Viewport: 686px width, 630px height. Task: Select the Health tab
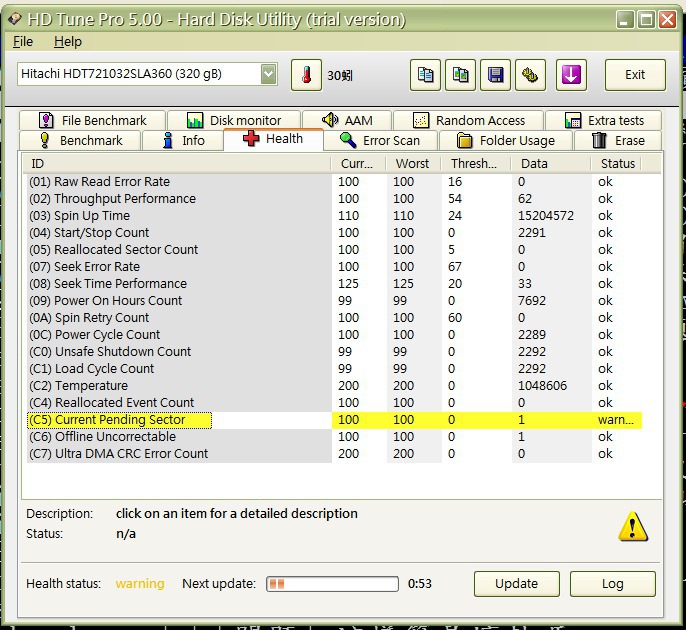point(273,139)
